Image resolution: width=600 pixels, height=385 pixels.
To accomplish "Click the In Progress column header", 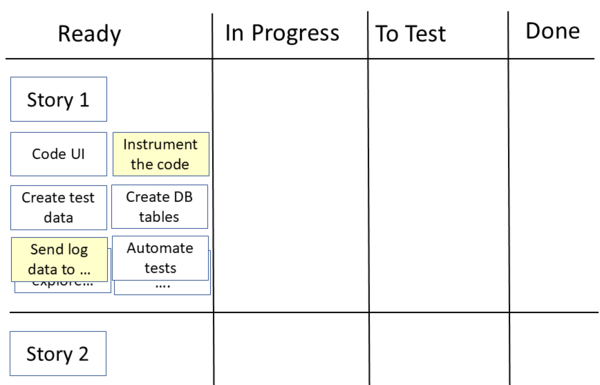I will [x=282, y=33].
